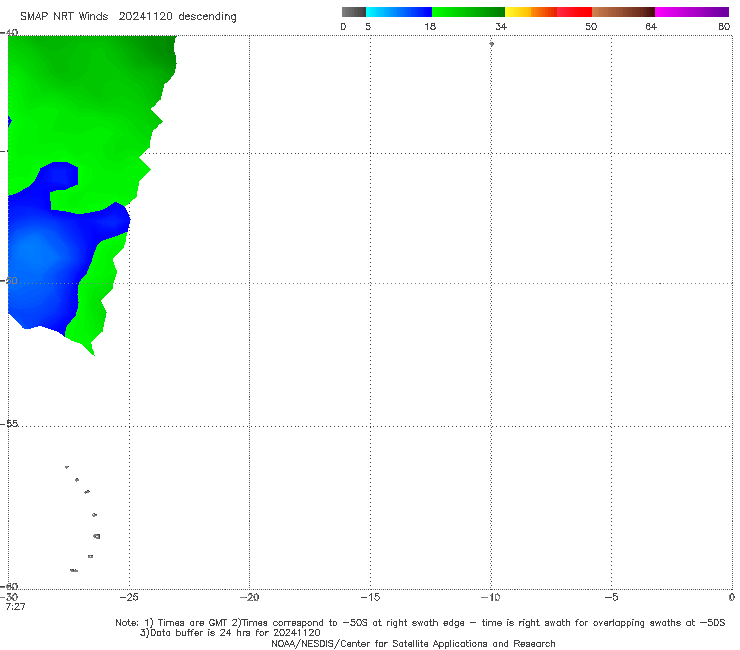
Task: Click the "SMAP NRT Winds" title text
Action: (x=64, y=16)
